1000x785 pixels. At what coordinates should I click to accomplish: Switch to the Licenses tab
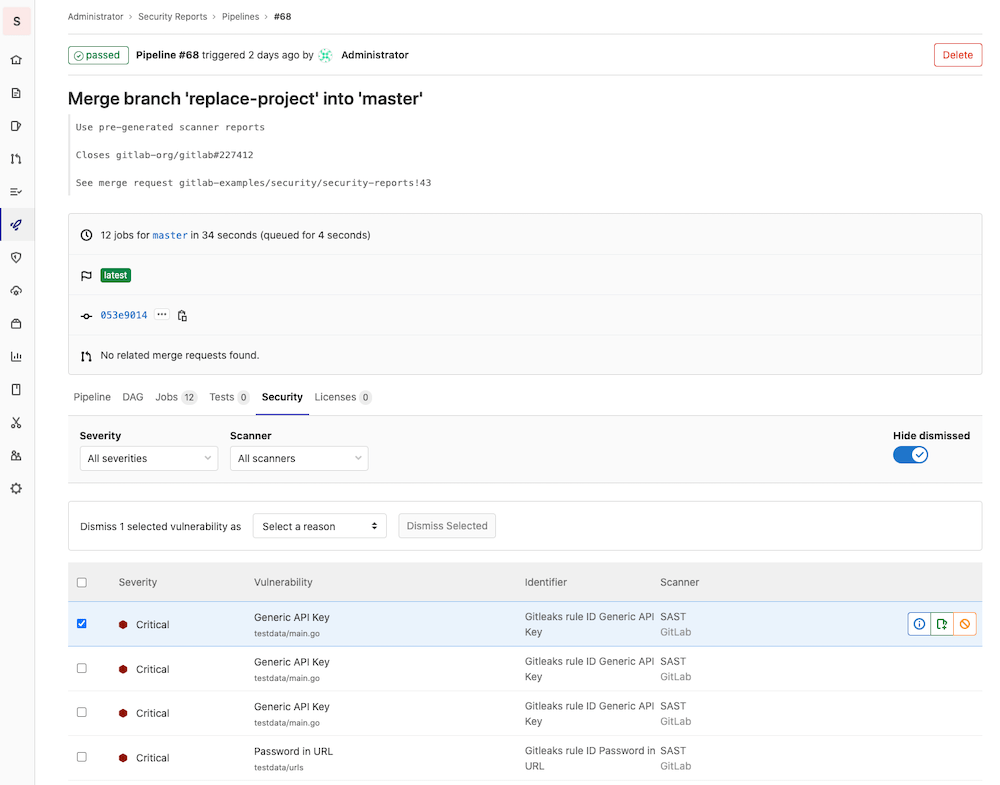(342, 397)
